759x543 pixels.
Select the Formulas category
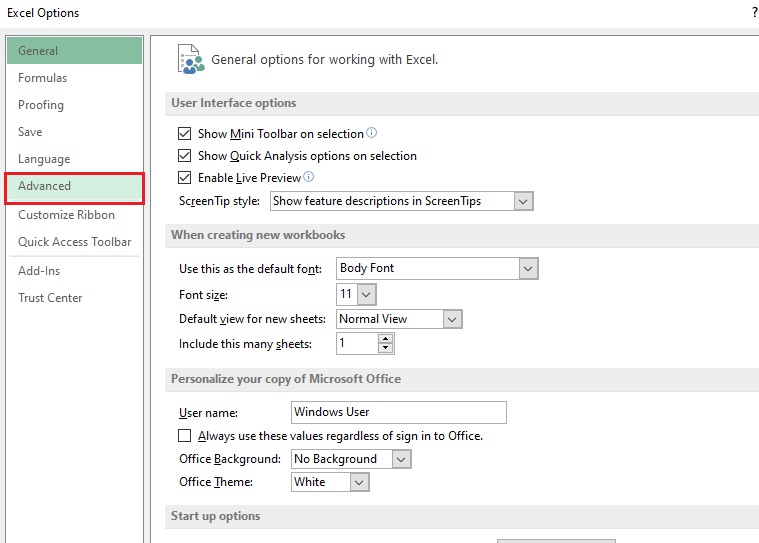75,77
